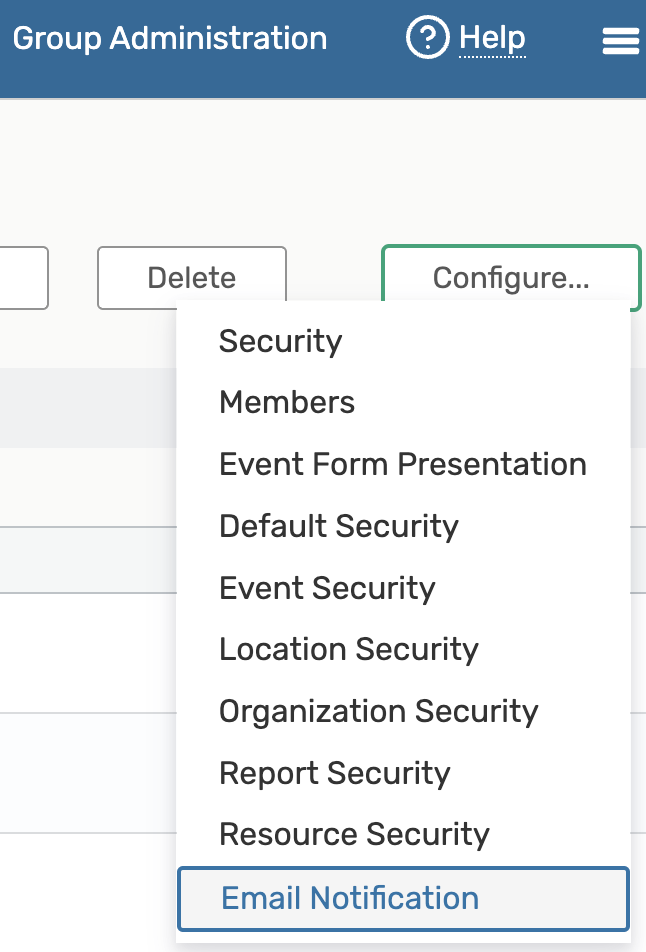The height and width of the screenshot is (952, 646).
Task: Click the Group Administration header title
Action: pyautogui.click(x=169, y=39)
